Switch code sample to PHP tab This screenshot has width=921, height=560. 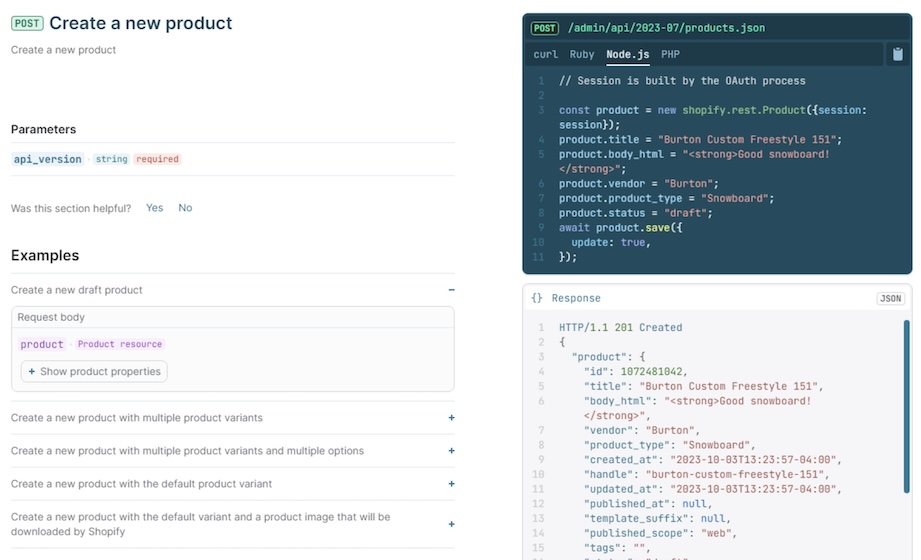point(670,54)
